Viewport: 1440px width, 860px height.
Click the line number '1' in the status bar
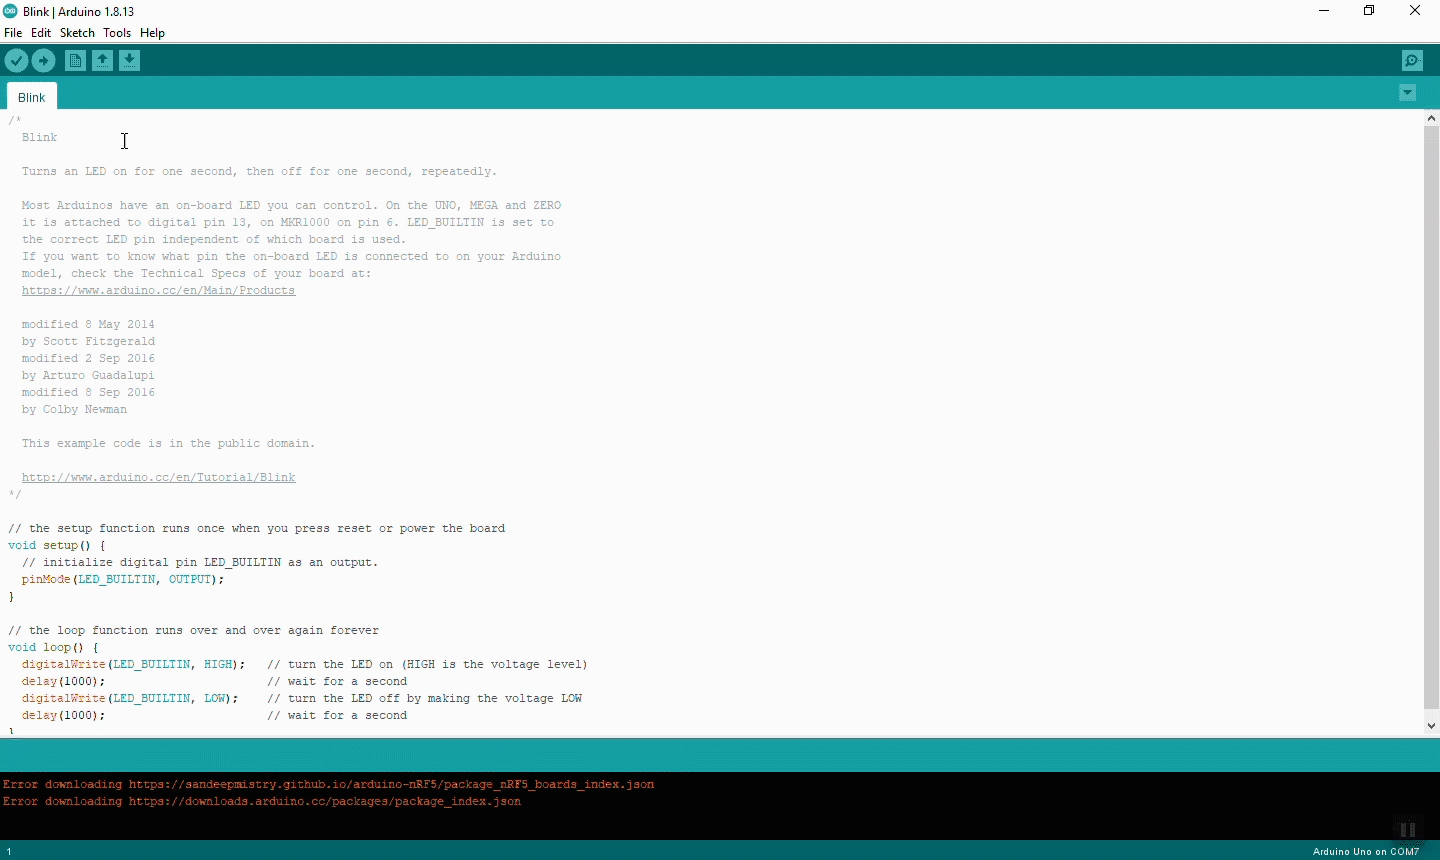tap(9, 852)
